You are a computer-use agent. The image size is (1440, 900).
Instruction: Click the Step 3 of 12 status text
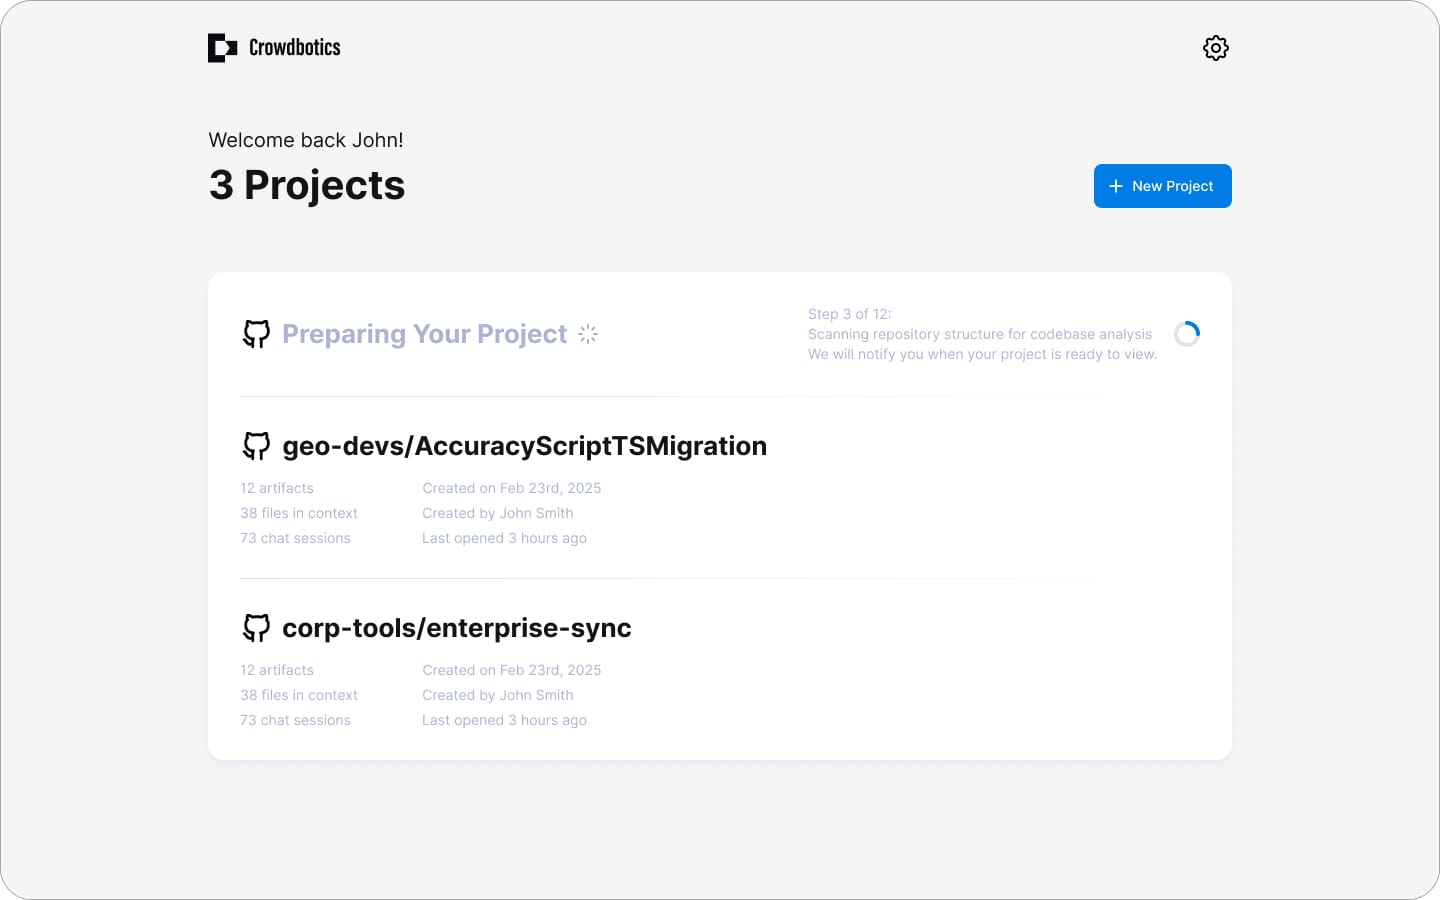tap(849, 314)
